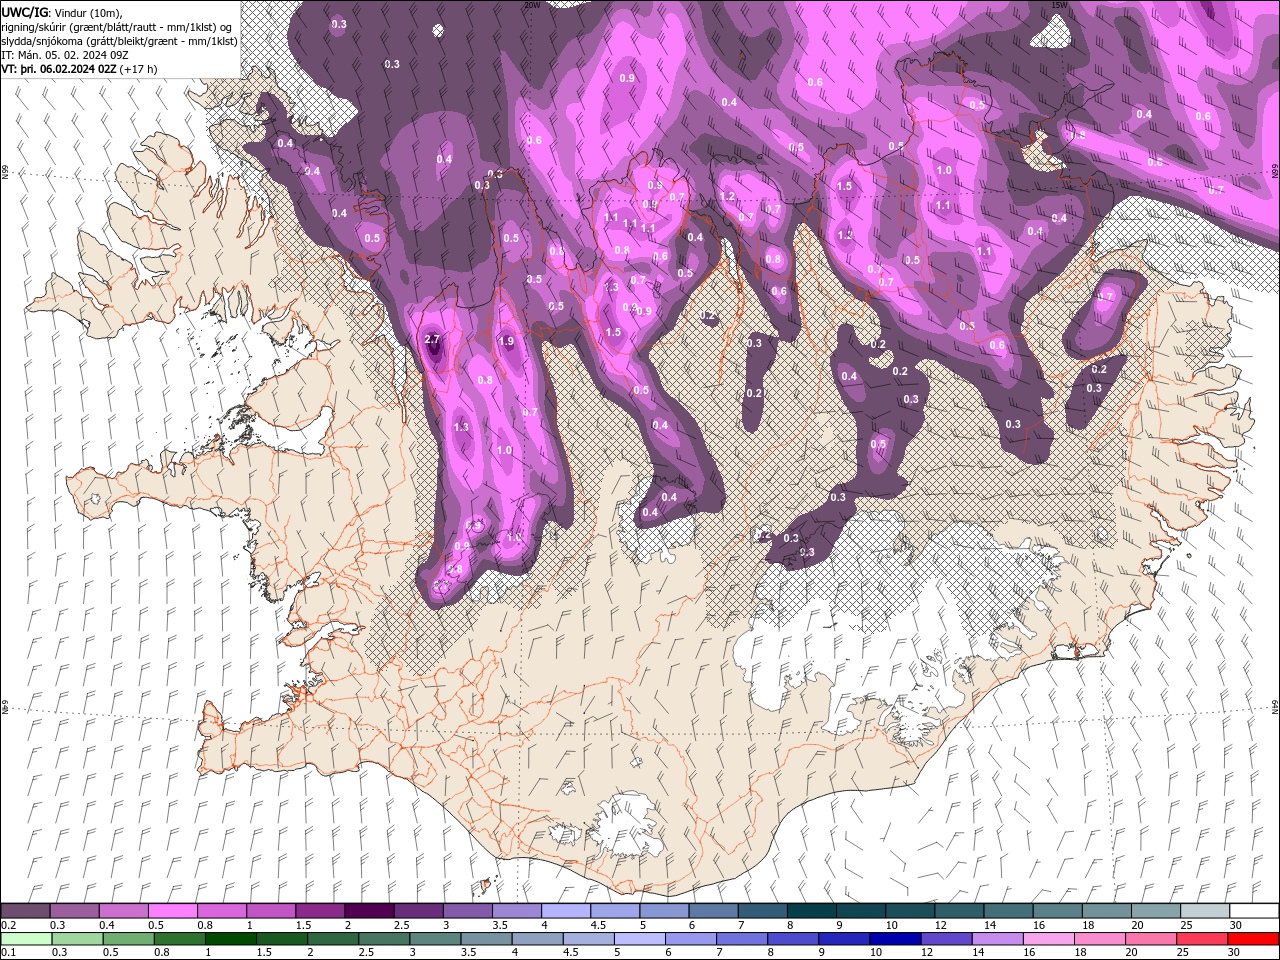Click the 0.1 label on the rain scale
Image resolution: width=1280 pixels, height=960 pixels.
tap(7, 952)
